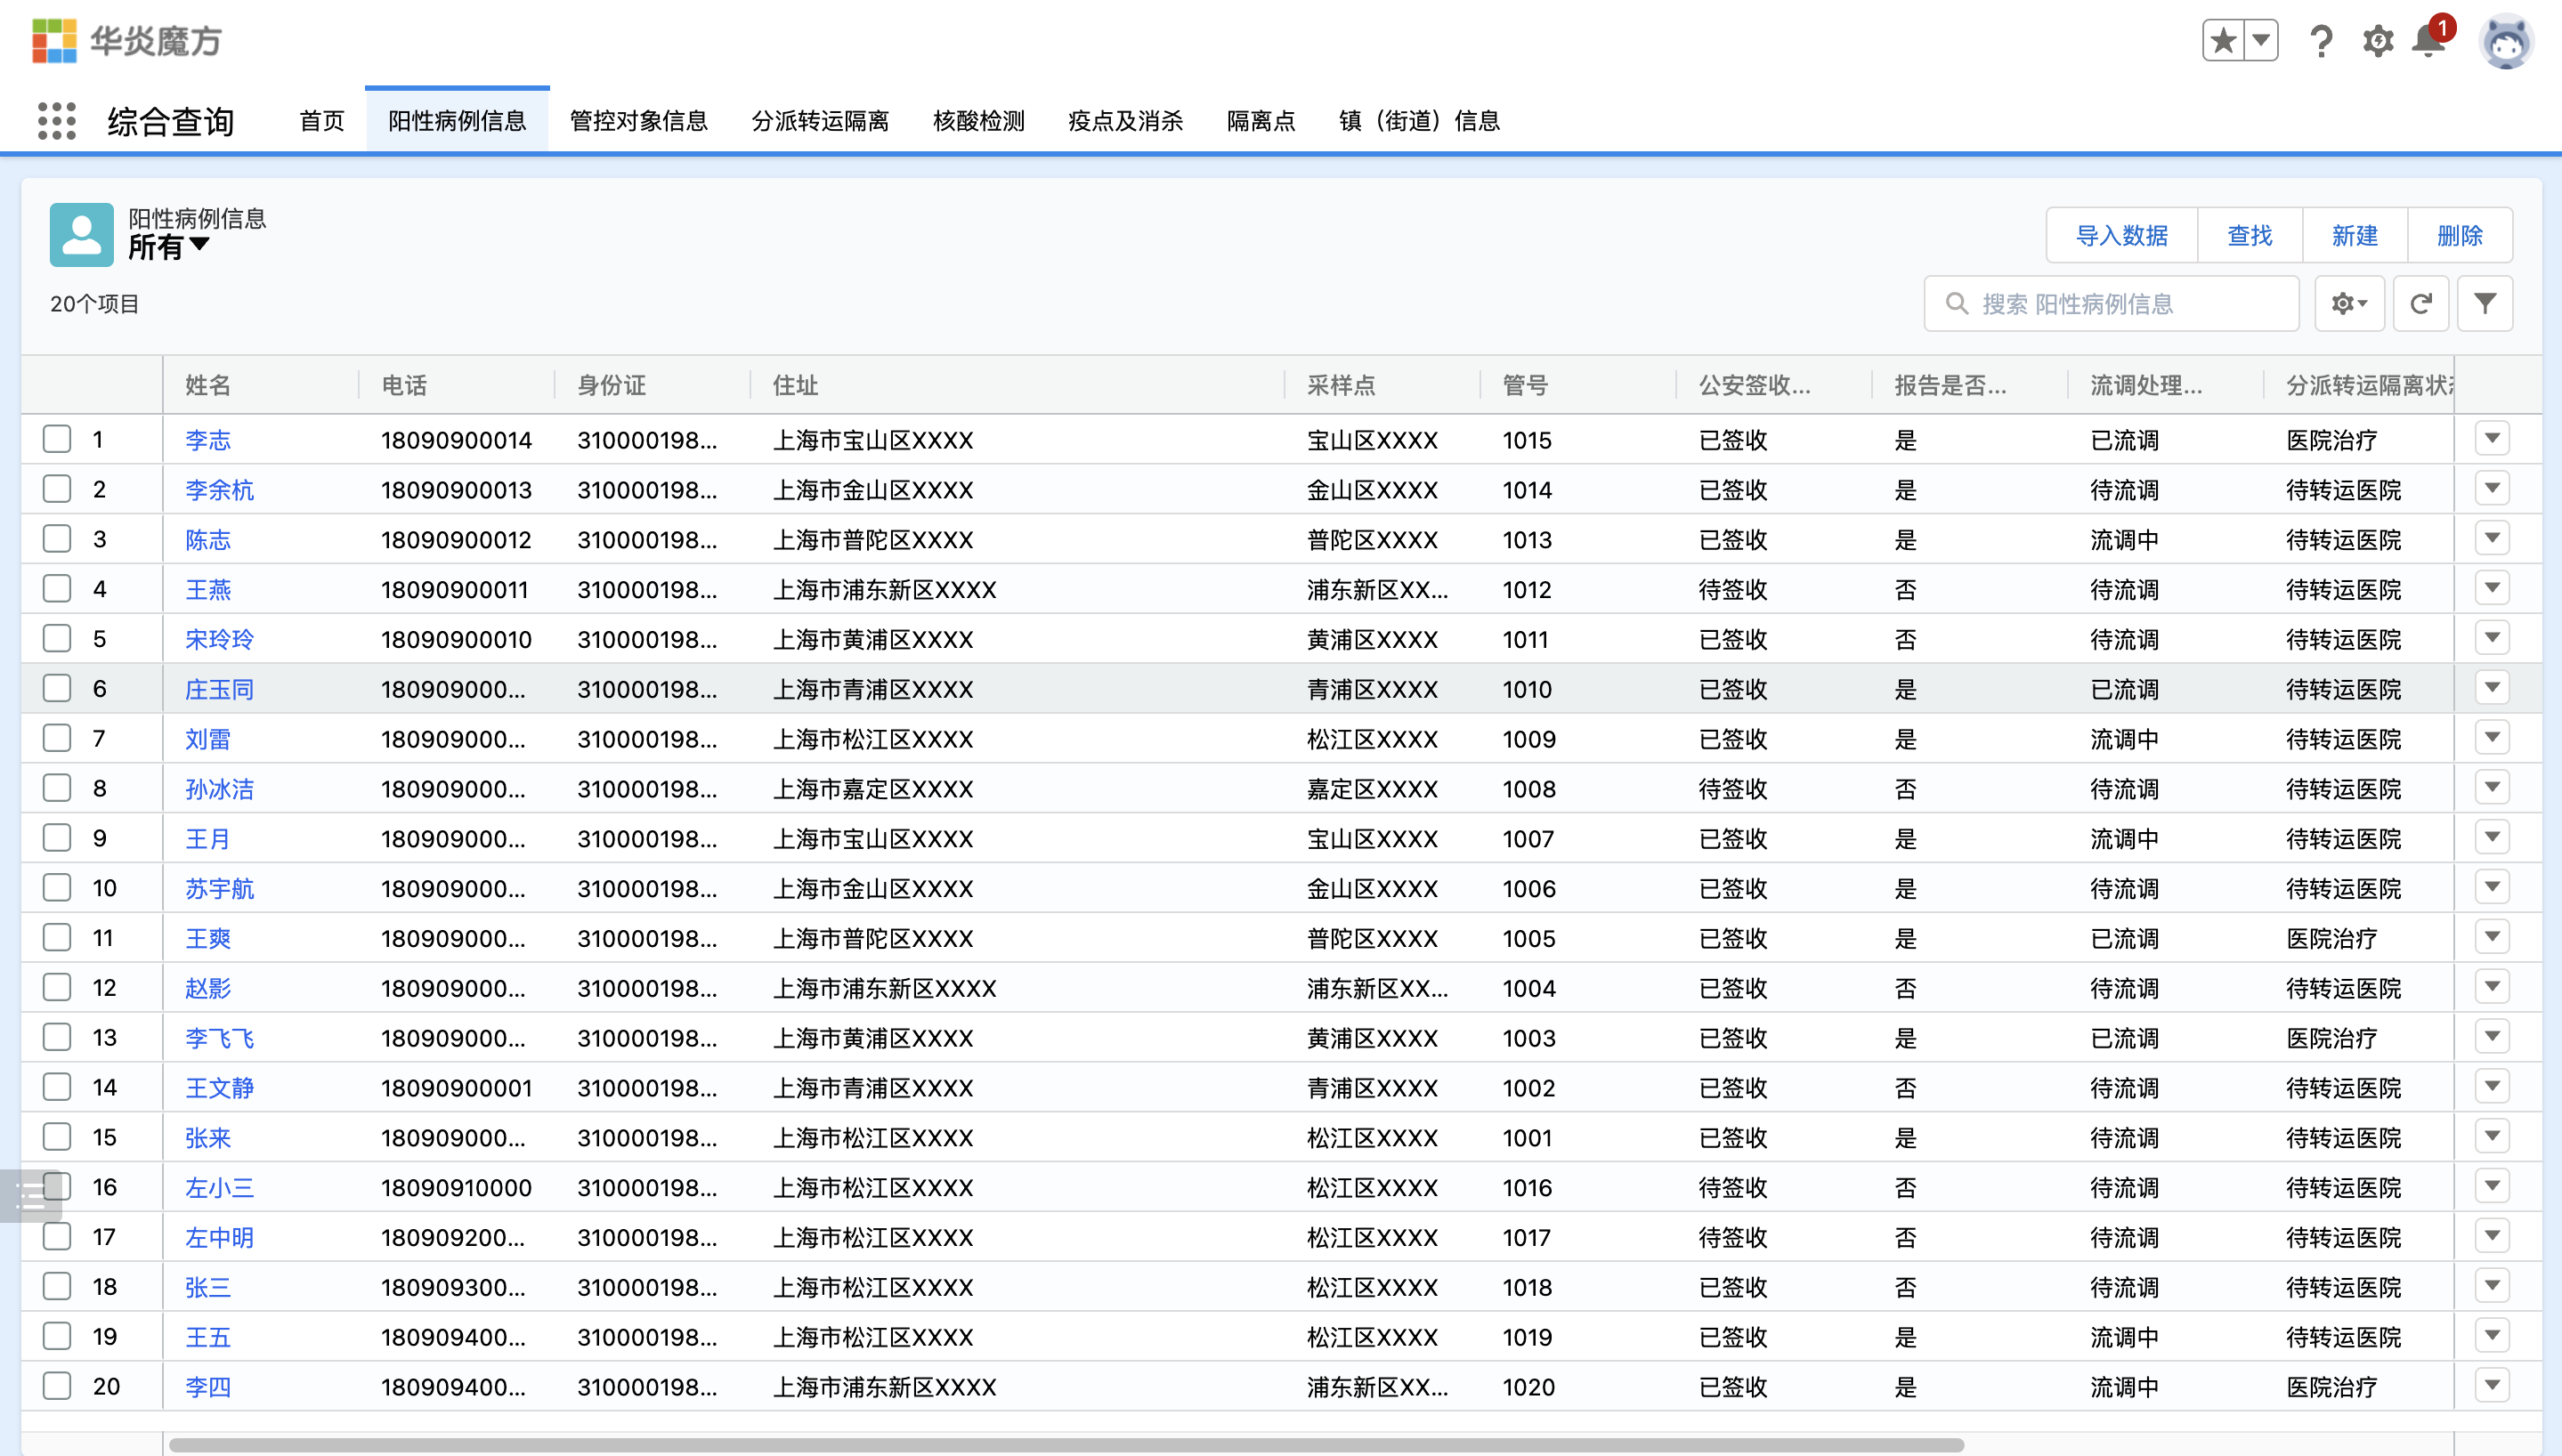The image size is (2562, 1456).
Task: Open row actions dropdown for 苏宇航
Action: pyautogui.click(x=2492, y=887)
